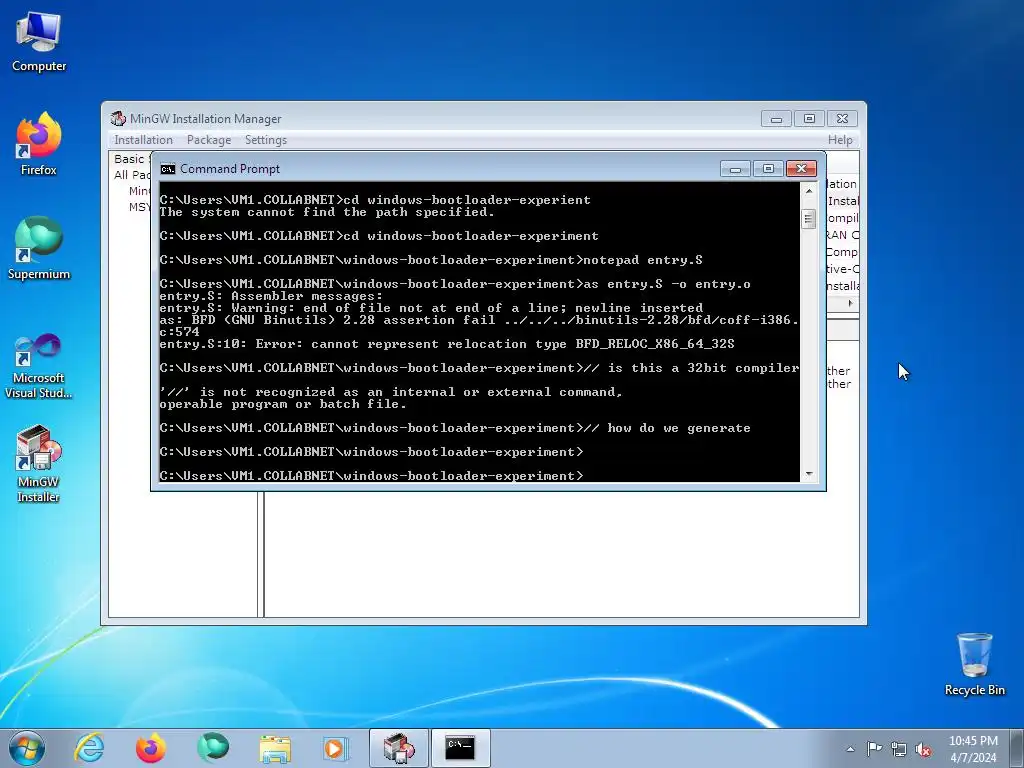This screenshot has width=1024, height=768.
Task: Open the Help menu in MinGW
Action: tap(840, 140)
